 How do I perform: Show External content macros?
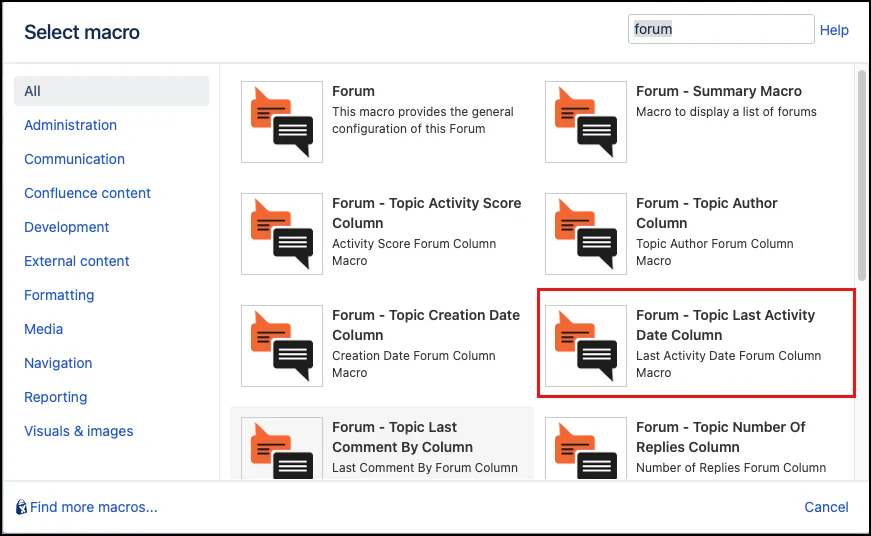pyautogui.click(x=77, y=261)
